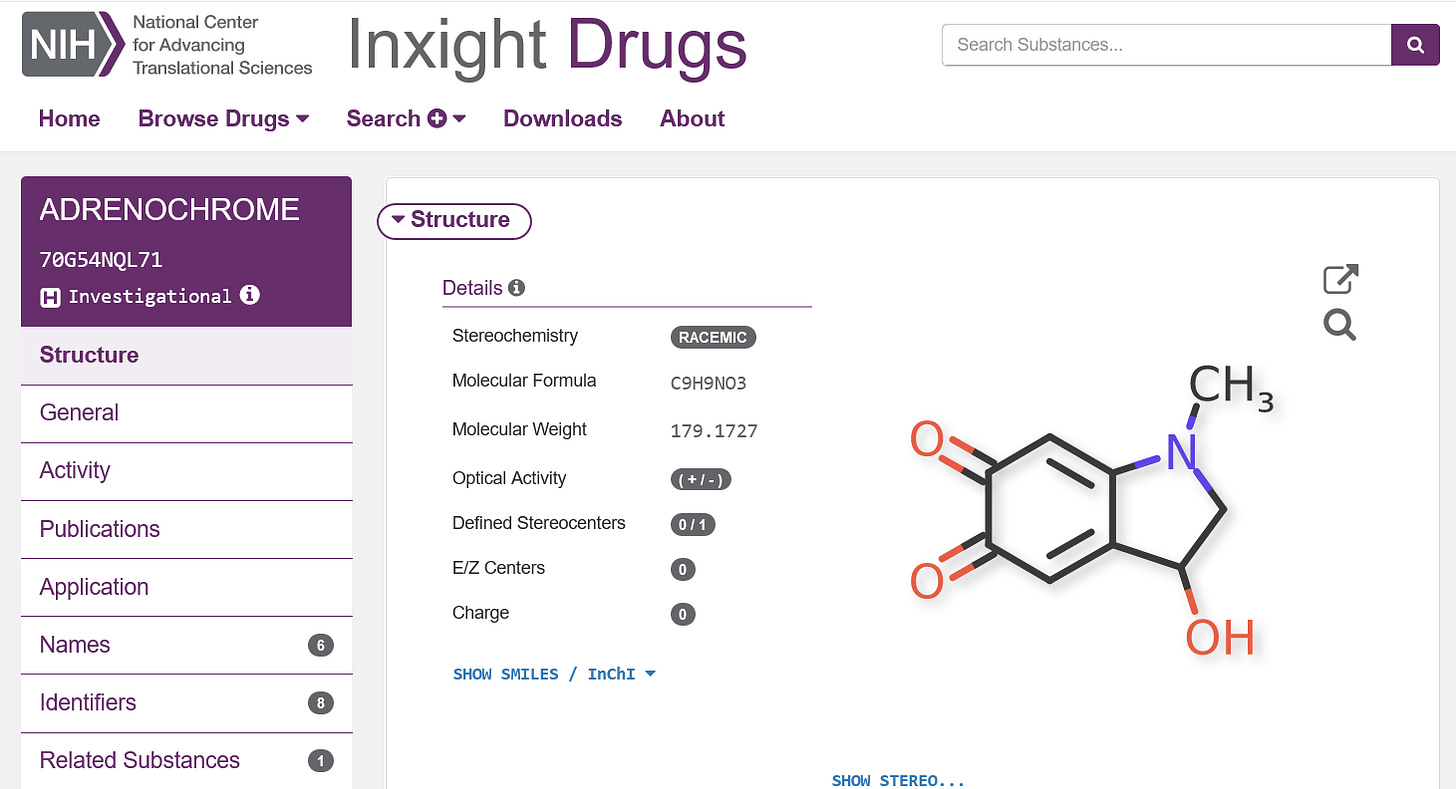Screen dimensions: 1456x789
Task: Click info icon next to Details
Action: (x=516, y=288)
